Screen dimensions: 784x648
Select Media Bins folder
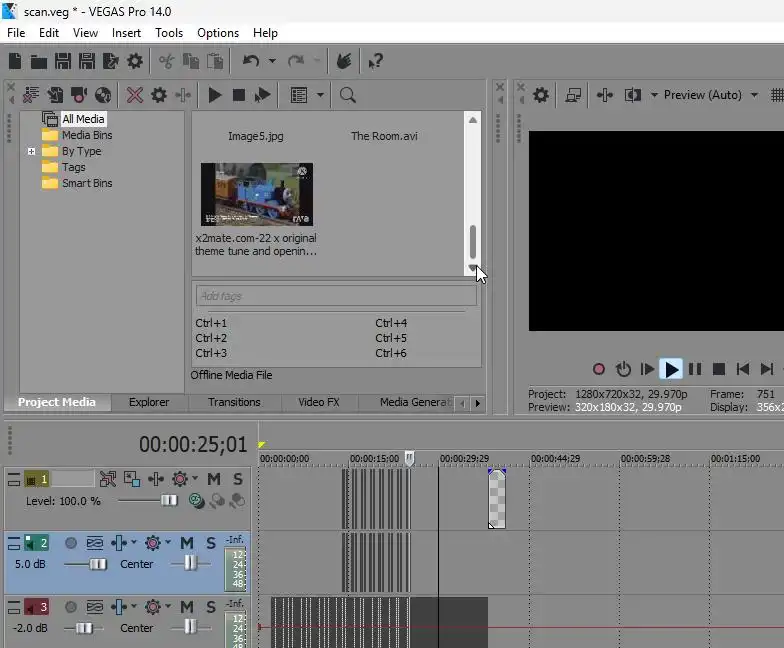(86, 135)
